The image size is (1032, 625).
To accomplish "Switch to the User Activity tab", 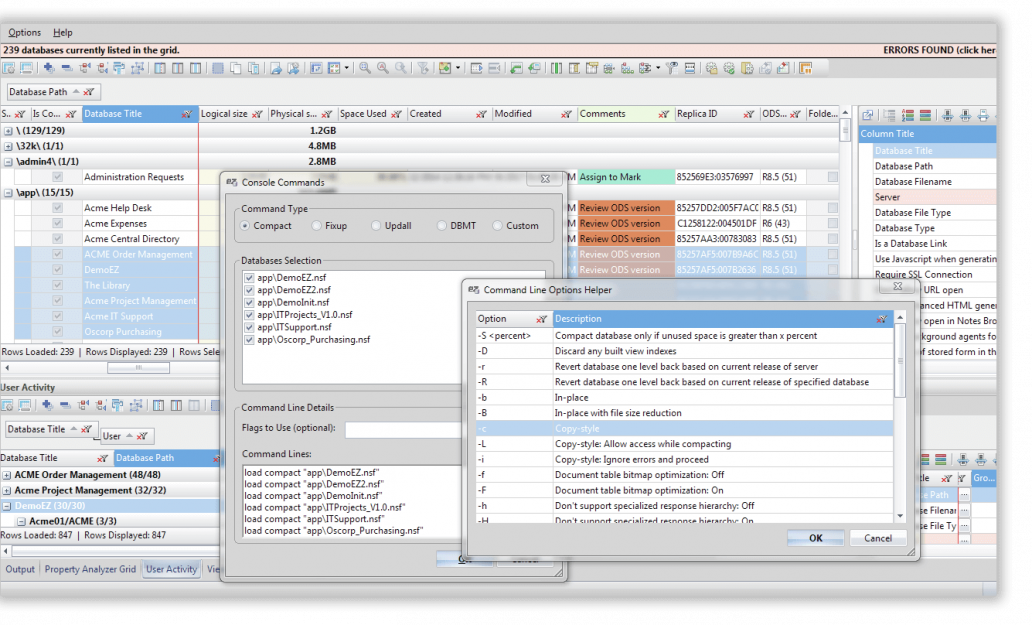I will click(171, 569).
